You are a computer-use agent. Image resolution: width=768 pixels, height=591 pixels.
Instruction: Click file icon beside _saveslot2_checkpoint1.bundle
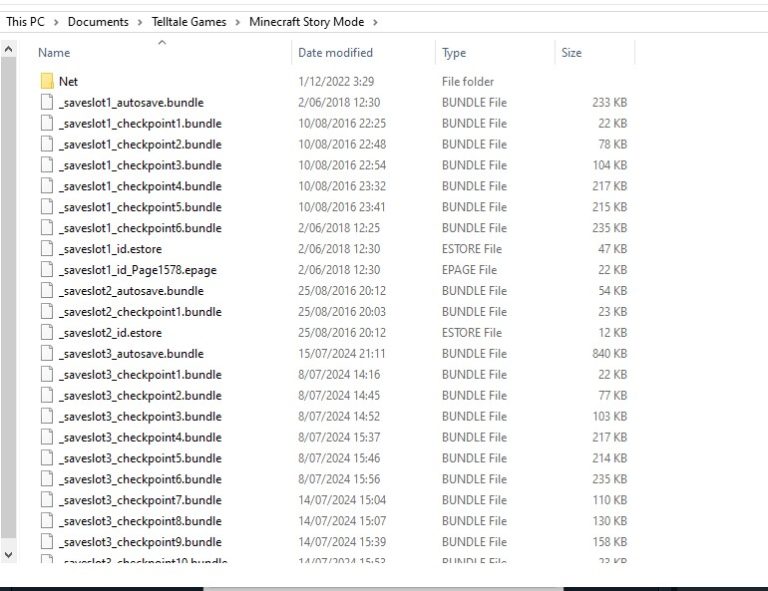(x=47, y=311)
